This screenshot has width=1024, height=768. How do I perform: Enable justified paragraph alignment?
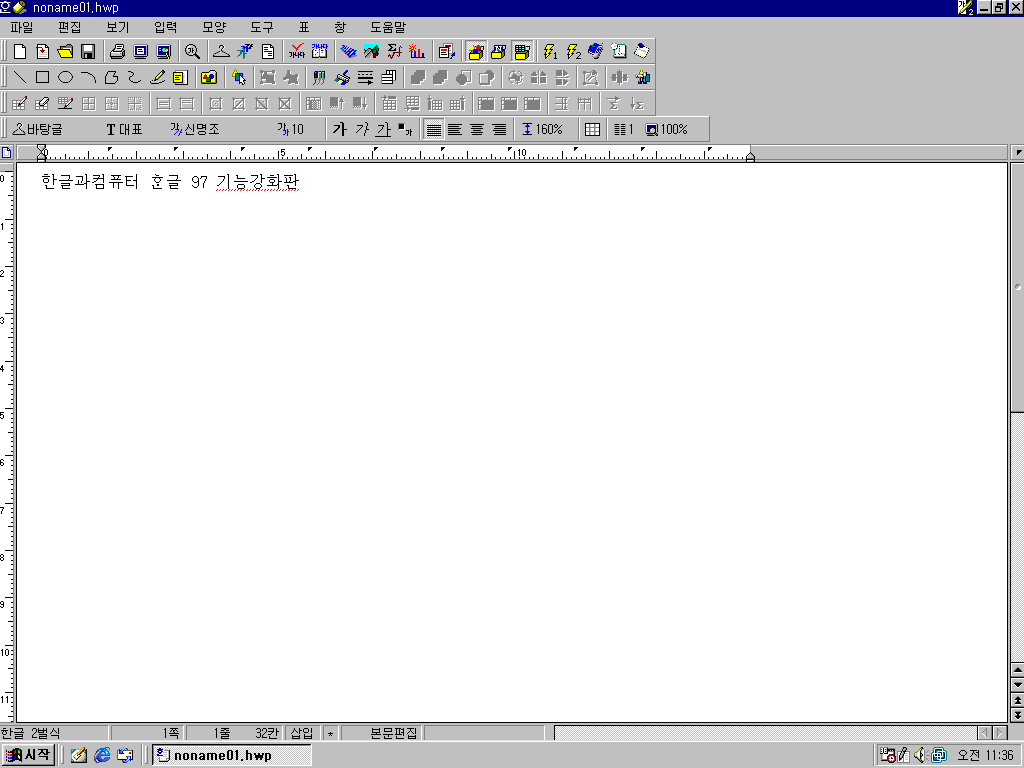(434, 129)
